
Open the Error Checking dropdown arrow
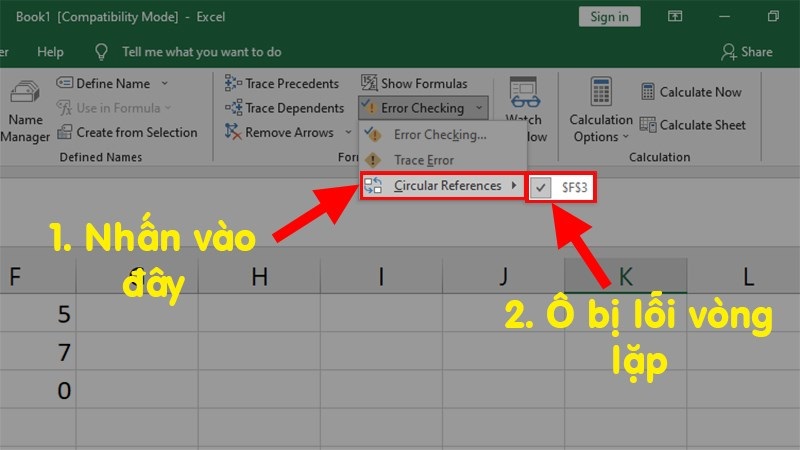click(479, 108)
